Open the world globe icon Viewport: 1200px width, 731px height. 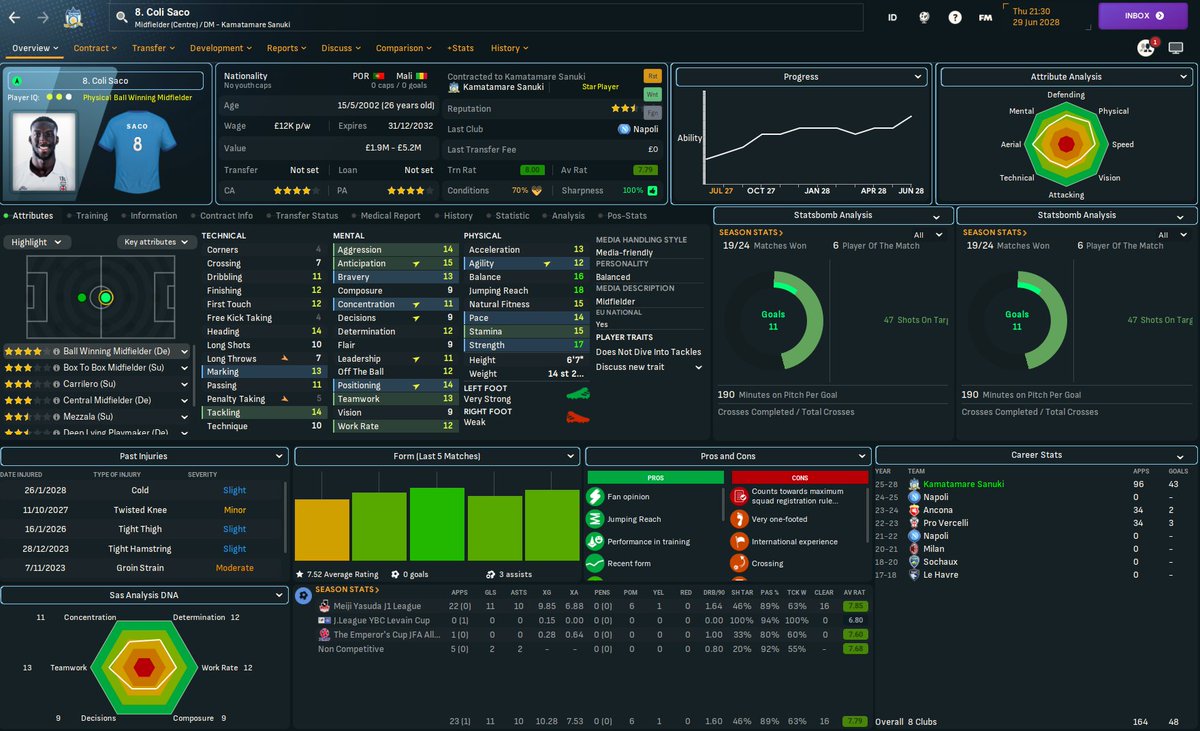pyautogui.click(x=925, y=17)
